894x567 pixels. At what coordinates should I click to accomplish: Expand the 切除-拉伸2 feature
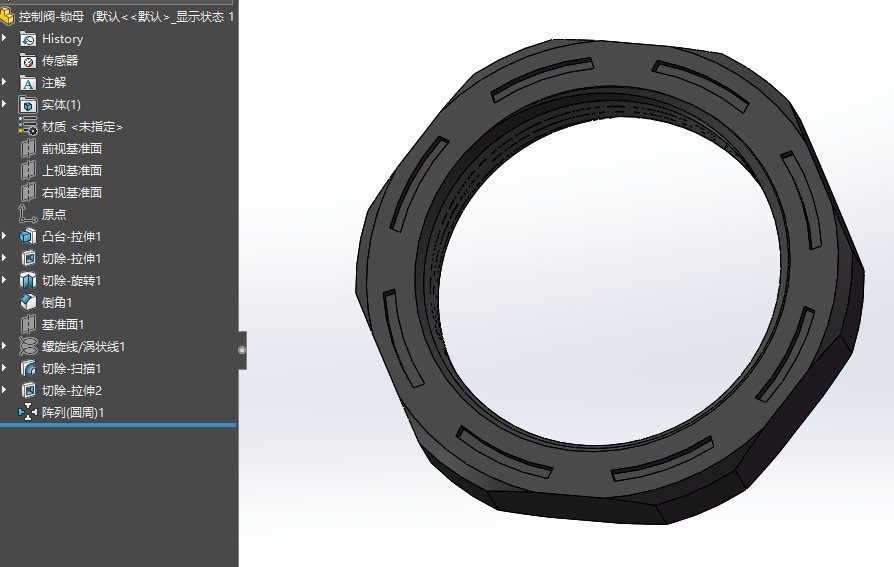click(5, 390)
